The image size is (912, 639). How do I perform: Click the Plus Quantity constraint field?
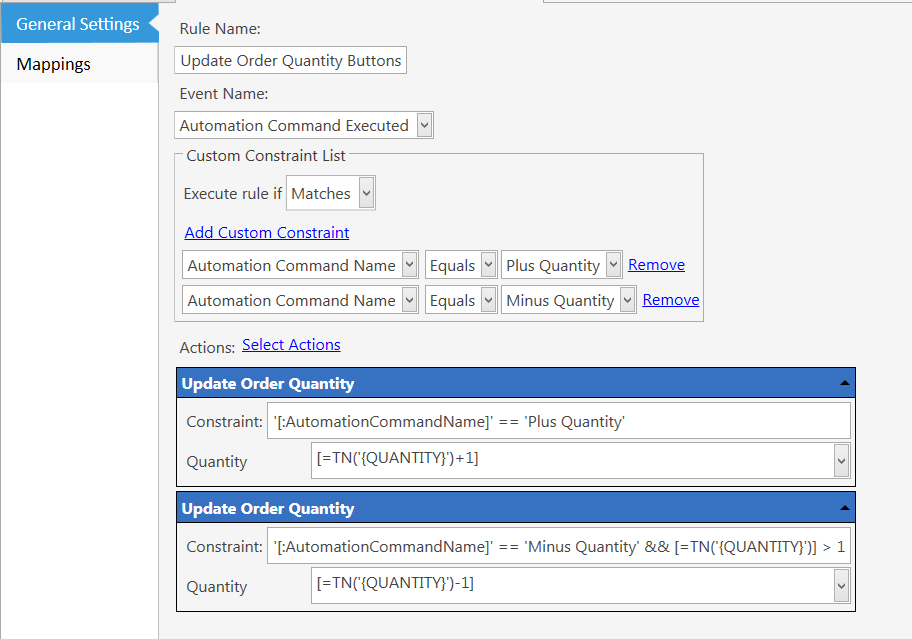point(559,421)
